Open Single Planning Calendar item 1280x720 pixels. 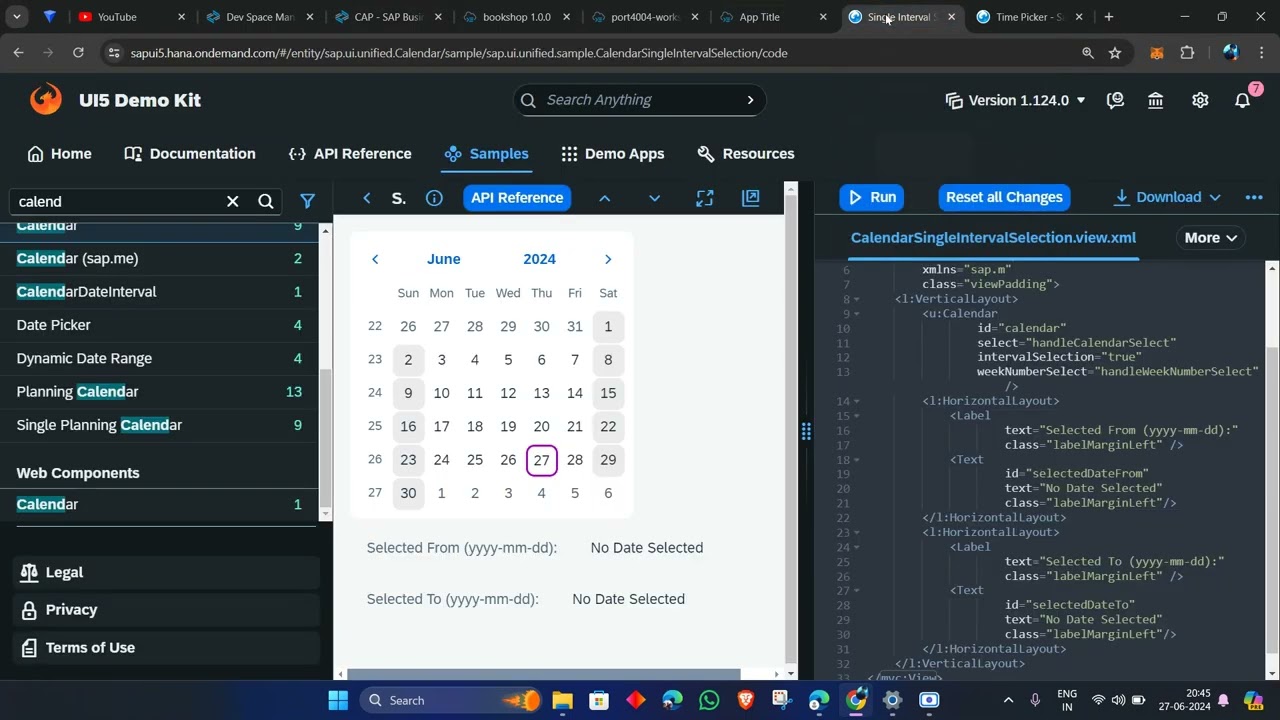[159, 425]
